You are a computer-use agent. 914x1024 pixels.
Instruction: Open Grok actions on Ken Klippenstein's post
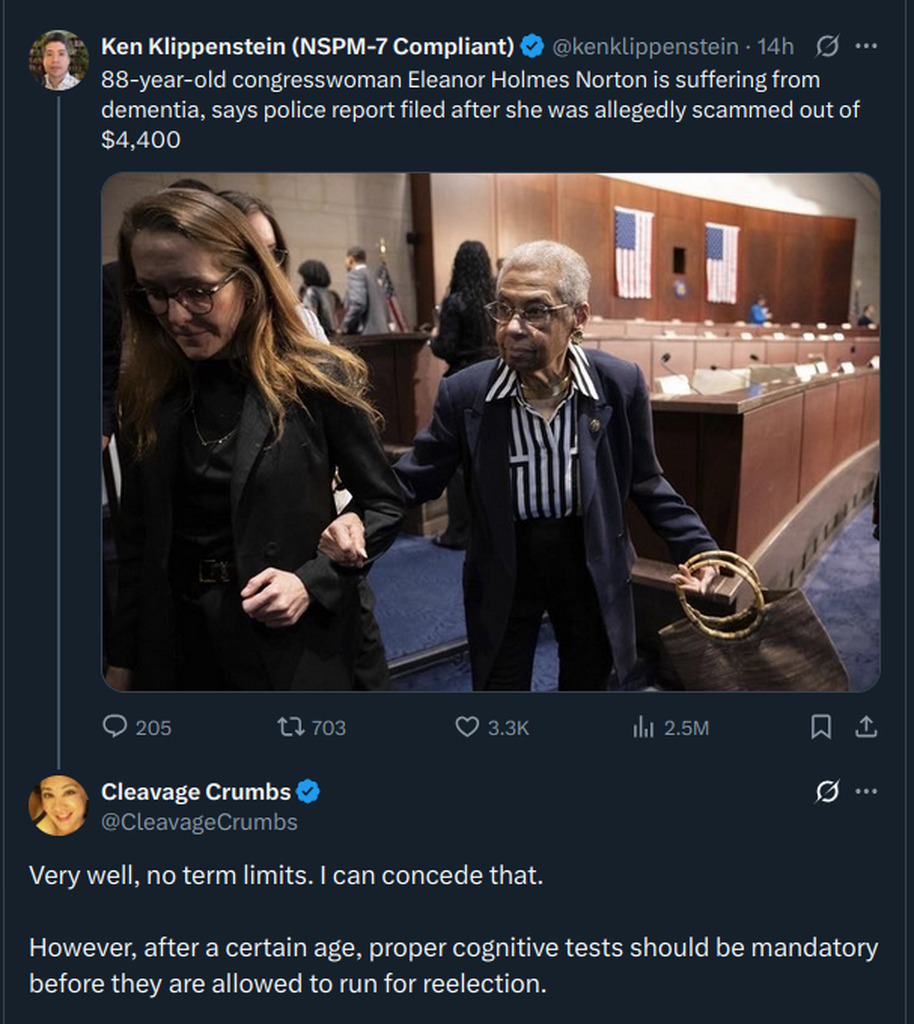[828, 46]
